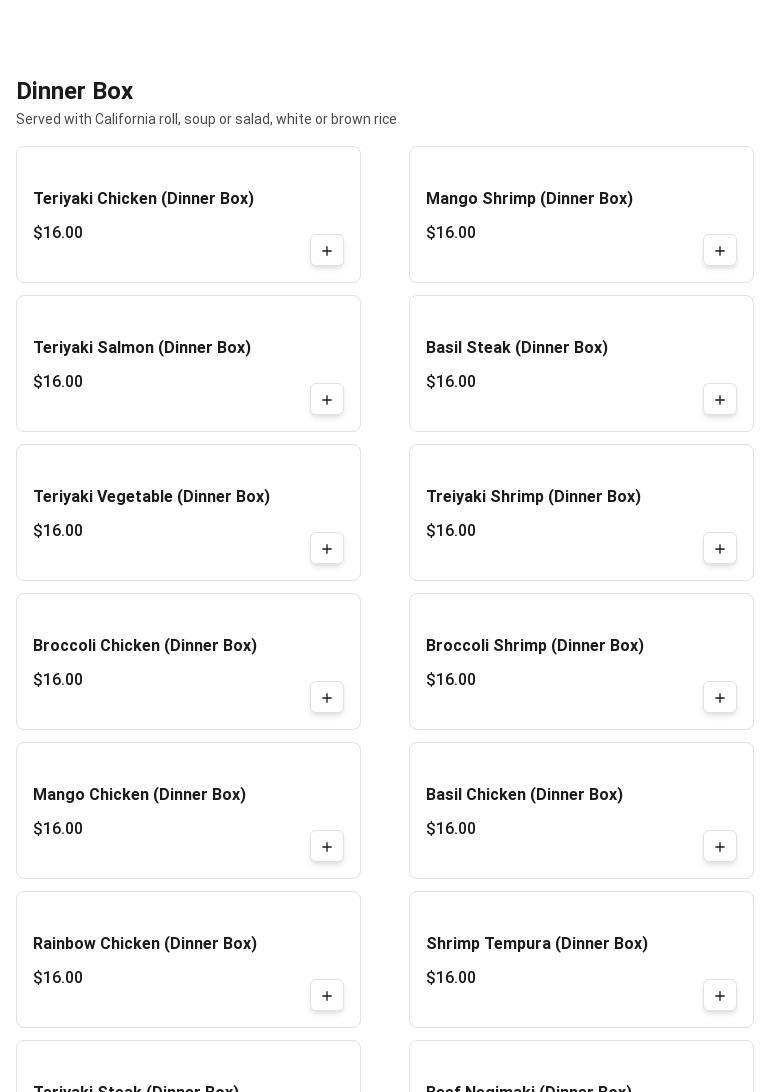Click the Teriyaki Vegetable (Dinner Box) name
This screenshot has height=1092, width=770.
point(151,497)
